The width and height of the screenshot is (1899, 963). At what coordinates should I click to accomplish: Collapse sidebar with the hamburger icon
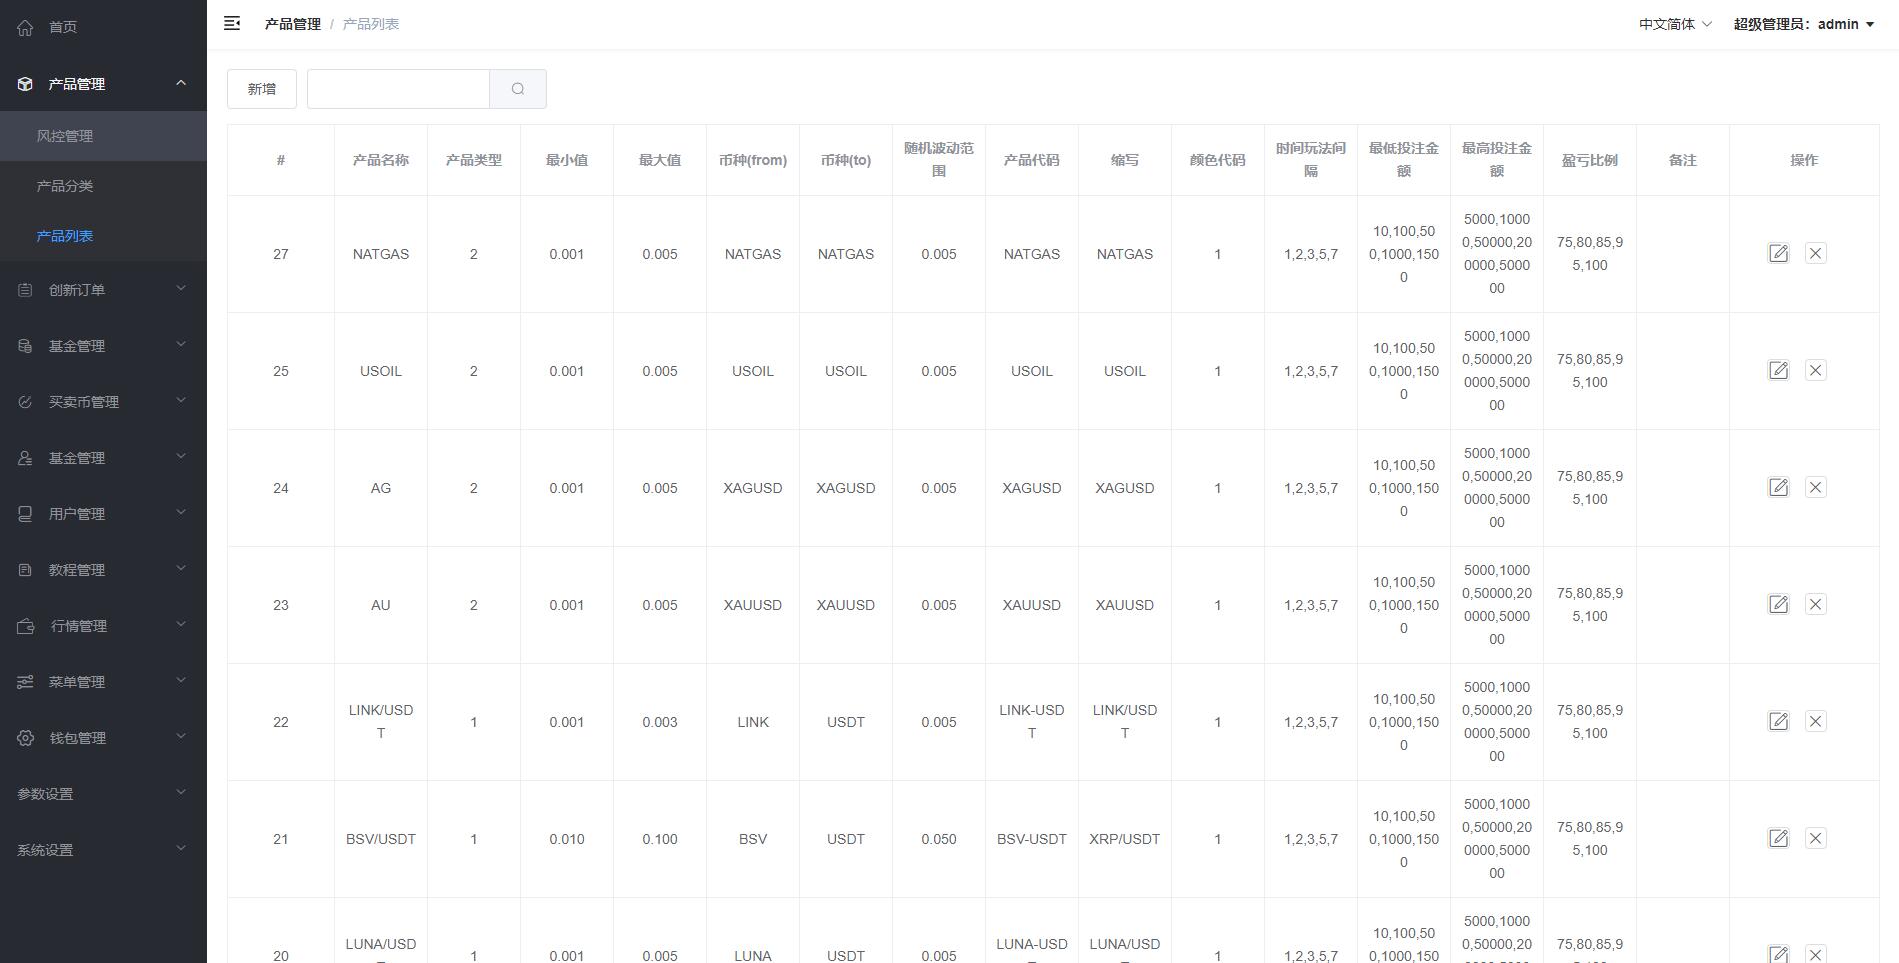coord(232,24)
